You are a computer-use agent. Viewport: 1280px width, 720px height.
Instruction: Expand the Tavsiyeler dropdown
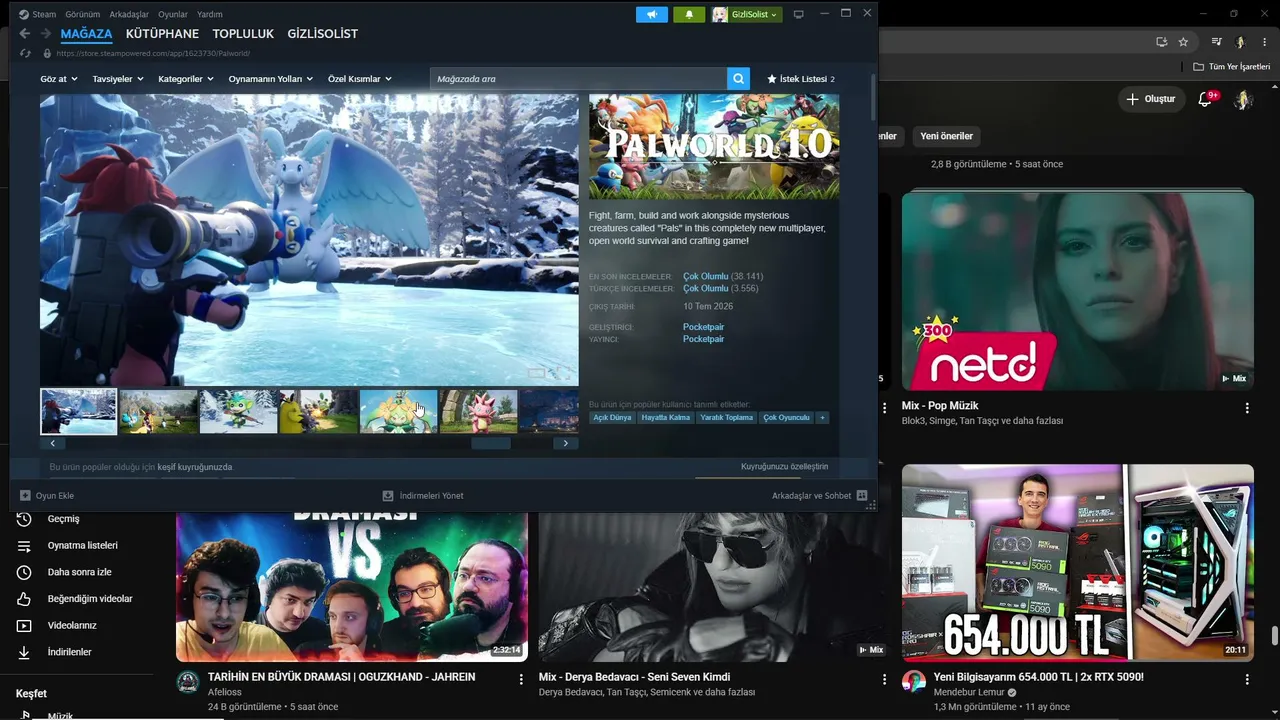coord(118,79)
